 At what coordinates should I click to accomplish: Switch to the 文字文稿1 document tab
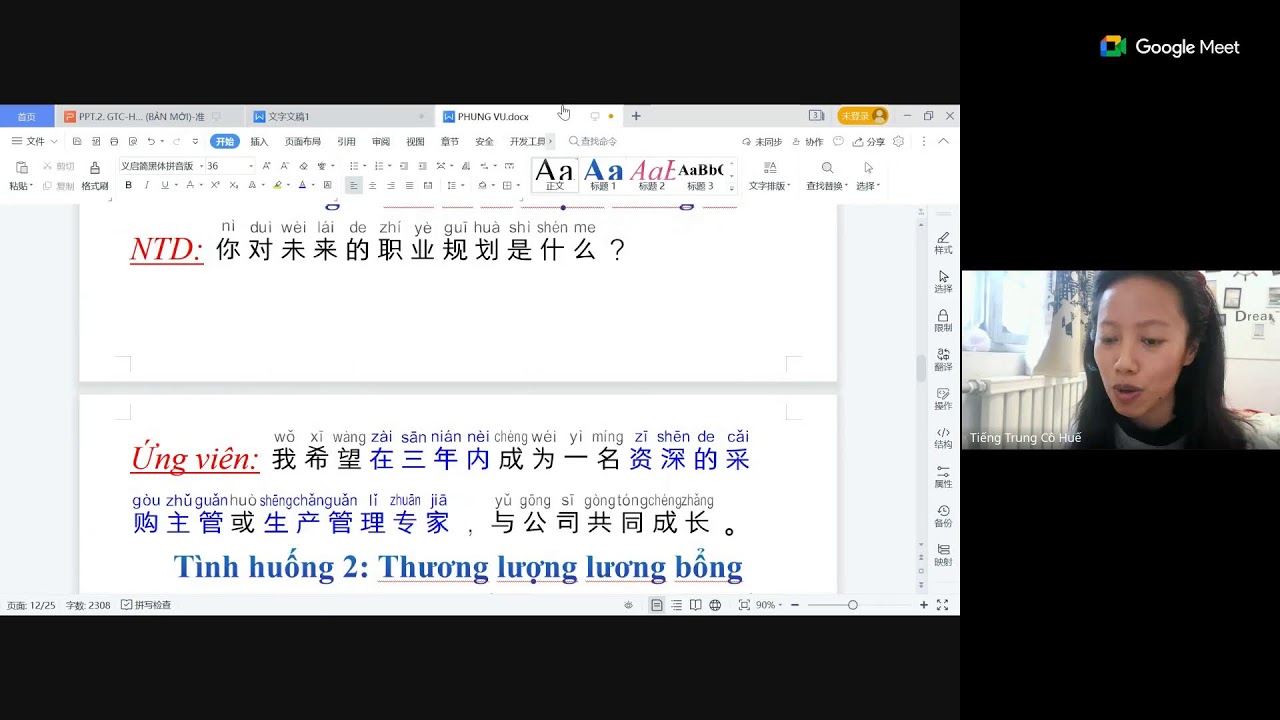tap(339, 116)
